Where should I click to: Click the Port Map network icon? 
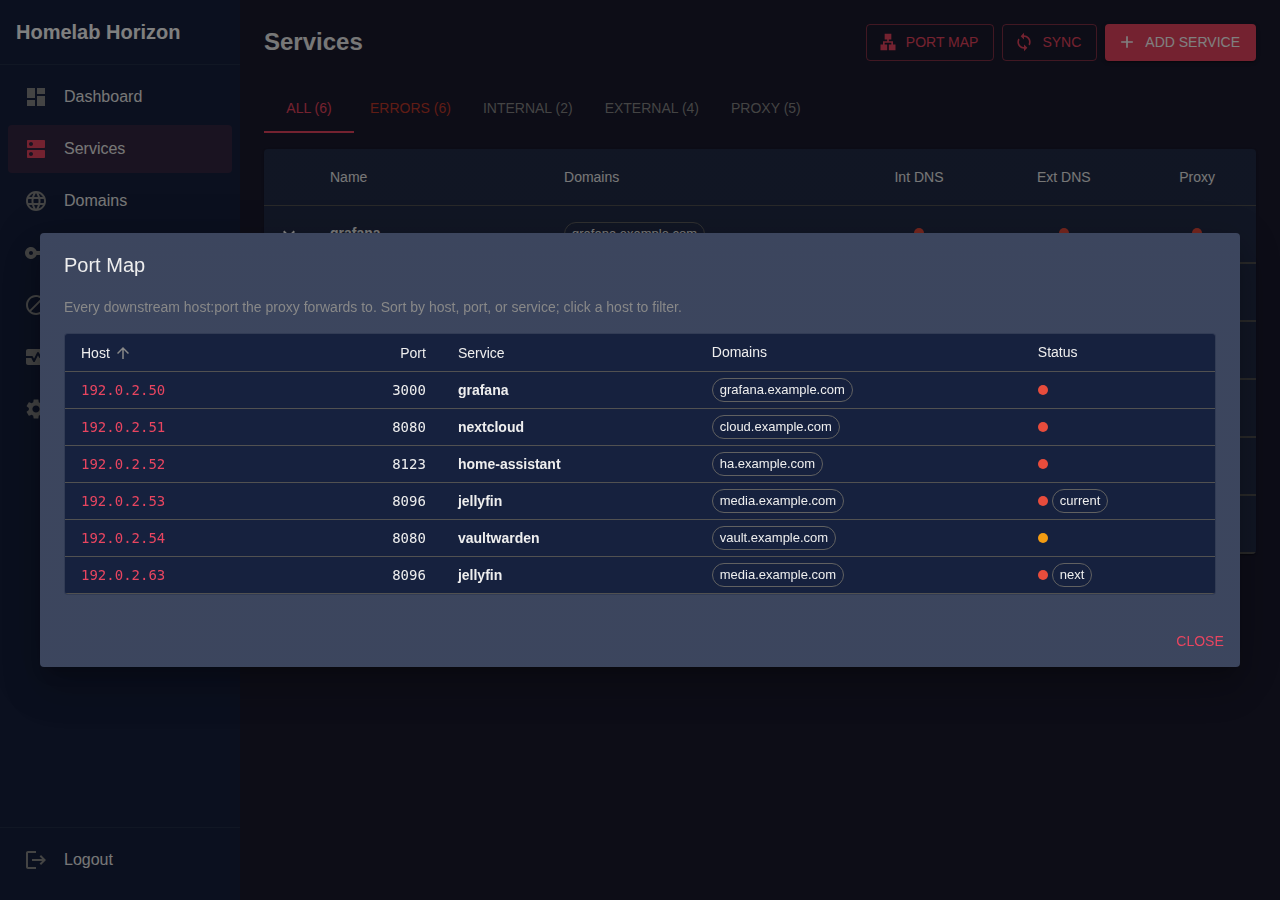click(888, 42)
